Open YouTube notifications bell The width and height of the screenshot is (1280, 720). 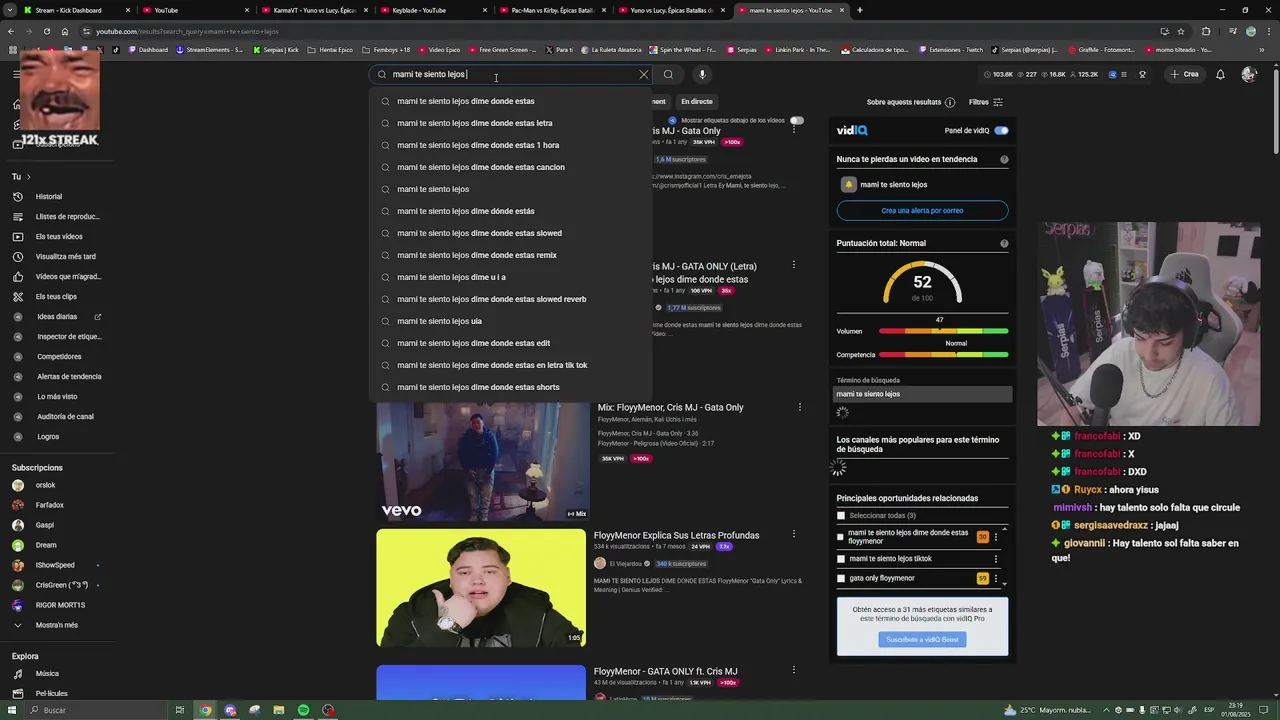click(1220, 74)
